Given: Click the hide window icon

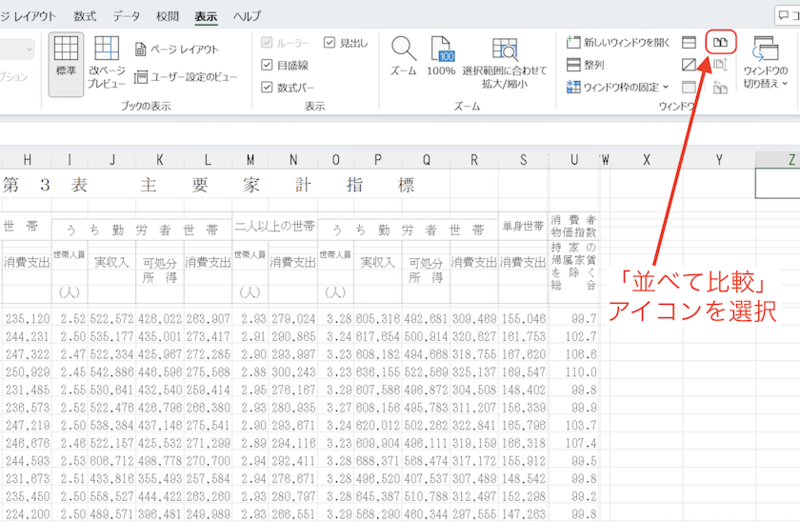Looking at the screenshot, I should (689, 65).
